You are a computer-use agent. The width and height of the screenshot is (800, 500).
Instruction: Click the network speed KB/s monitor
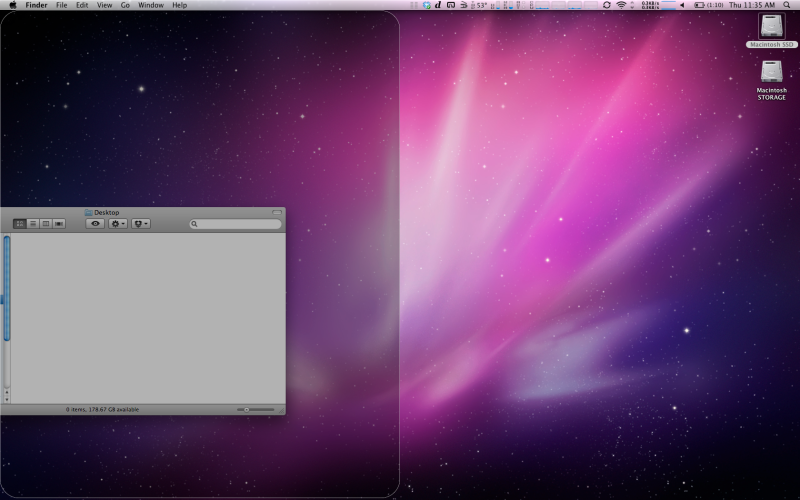pos(651,5)
